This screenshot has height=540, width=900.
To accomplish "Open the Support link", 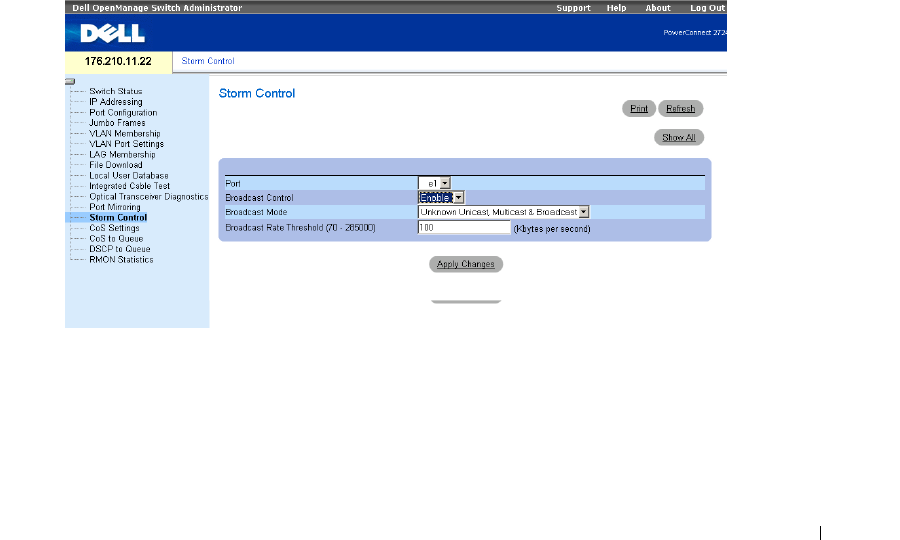I will pos(573,8).
